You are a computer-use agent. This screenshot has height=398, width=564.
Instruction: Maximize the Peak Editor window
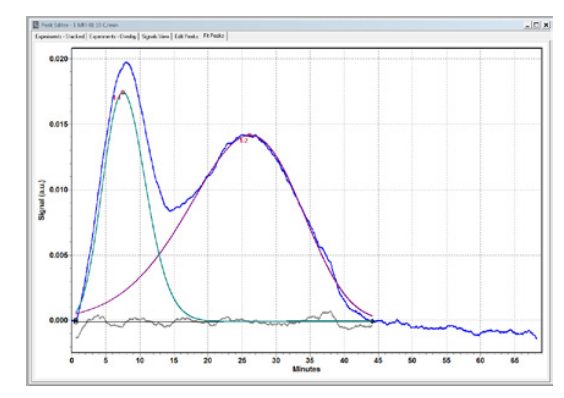tap(536, 25)
